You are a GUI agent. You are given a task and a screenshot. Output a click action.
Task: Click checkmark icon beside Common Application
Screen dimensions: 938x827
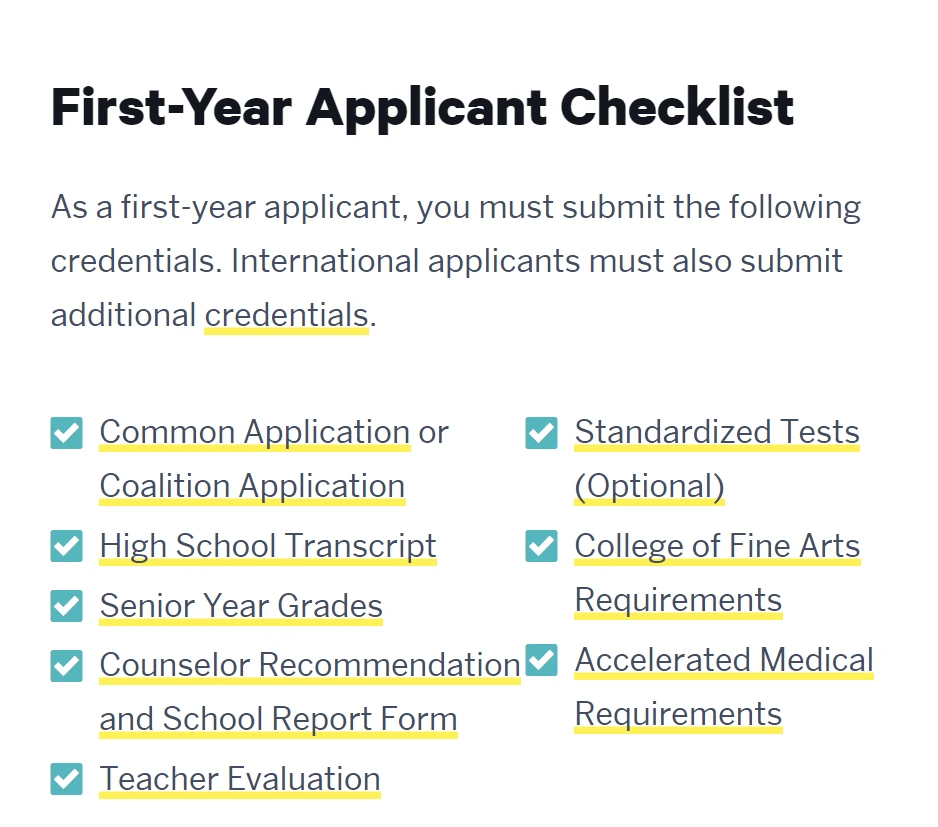(x=67, y=433)
